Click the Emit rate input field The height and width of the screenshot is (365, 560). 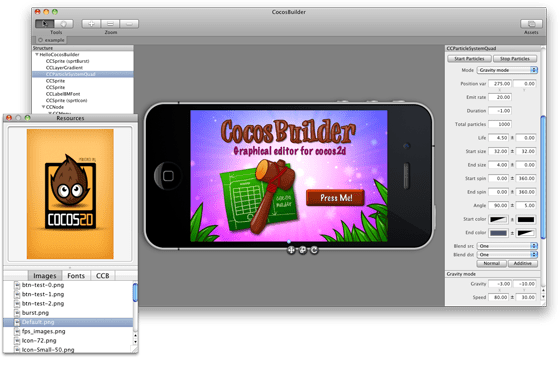pos(500,97)
